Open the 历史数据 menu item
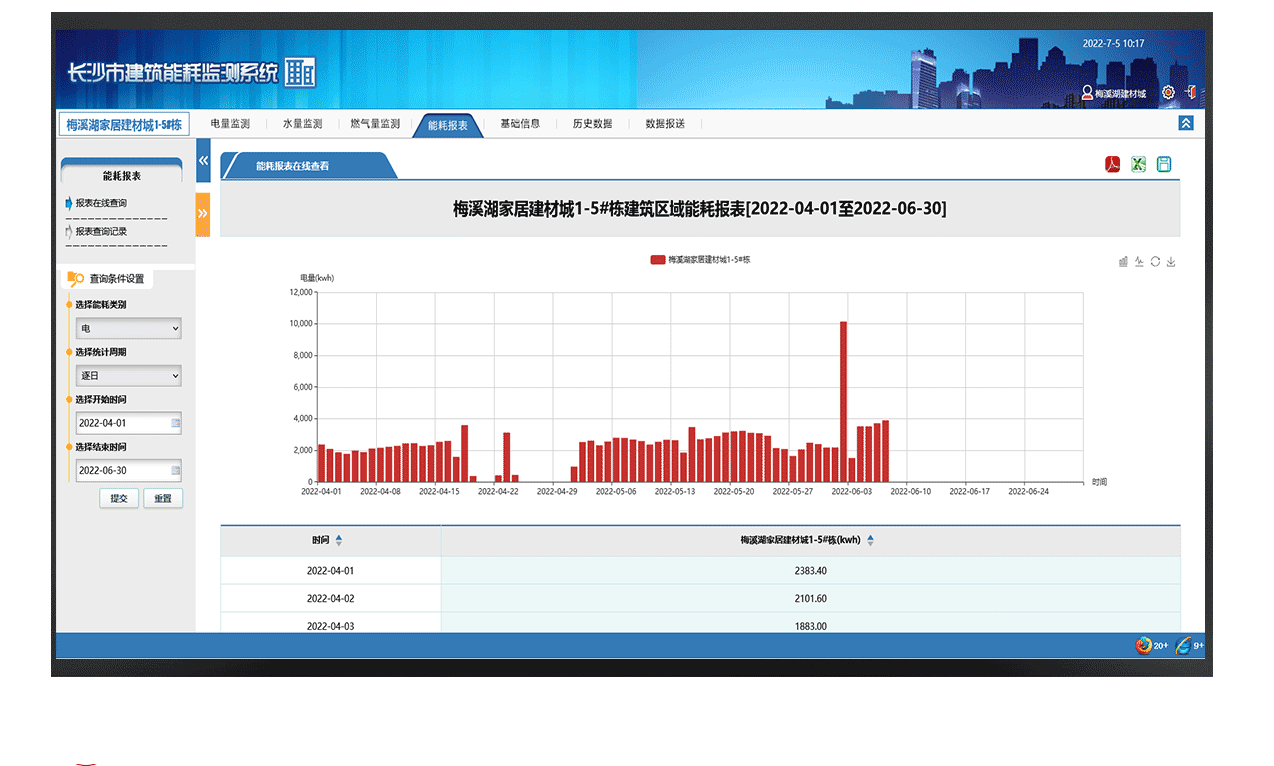 pos(592,124)
